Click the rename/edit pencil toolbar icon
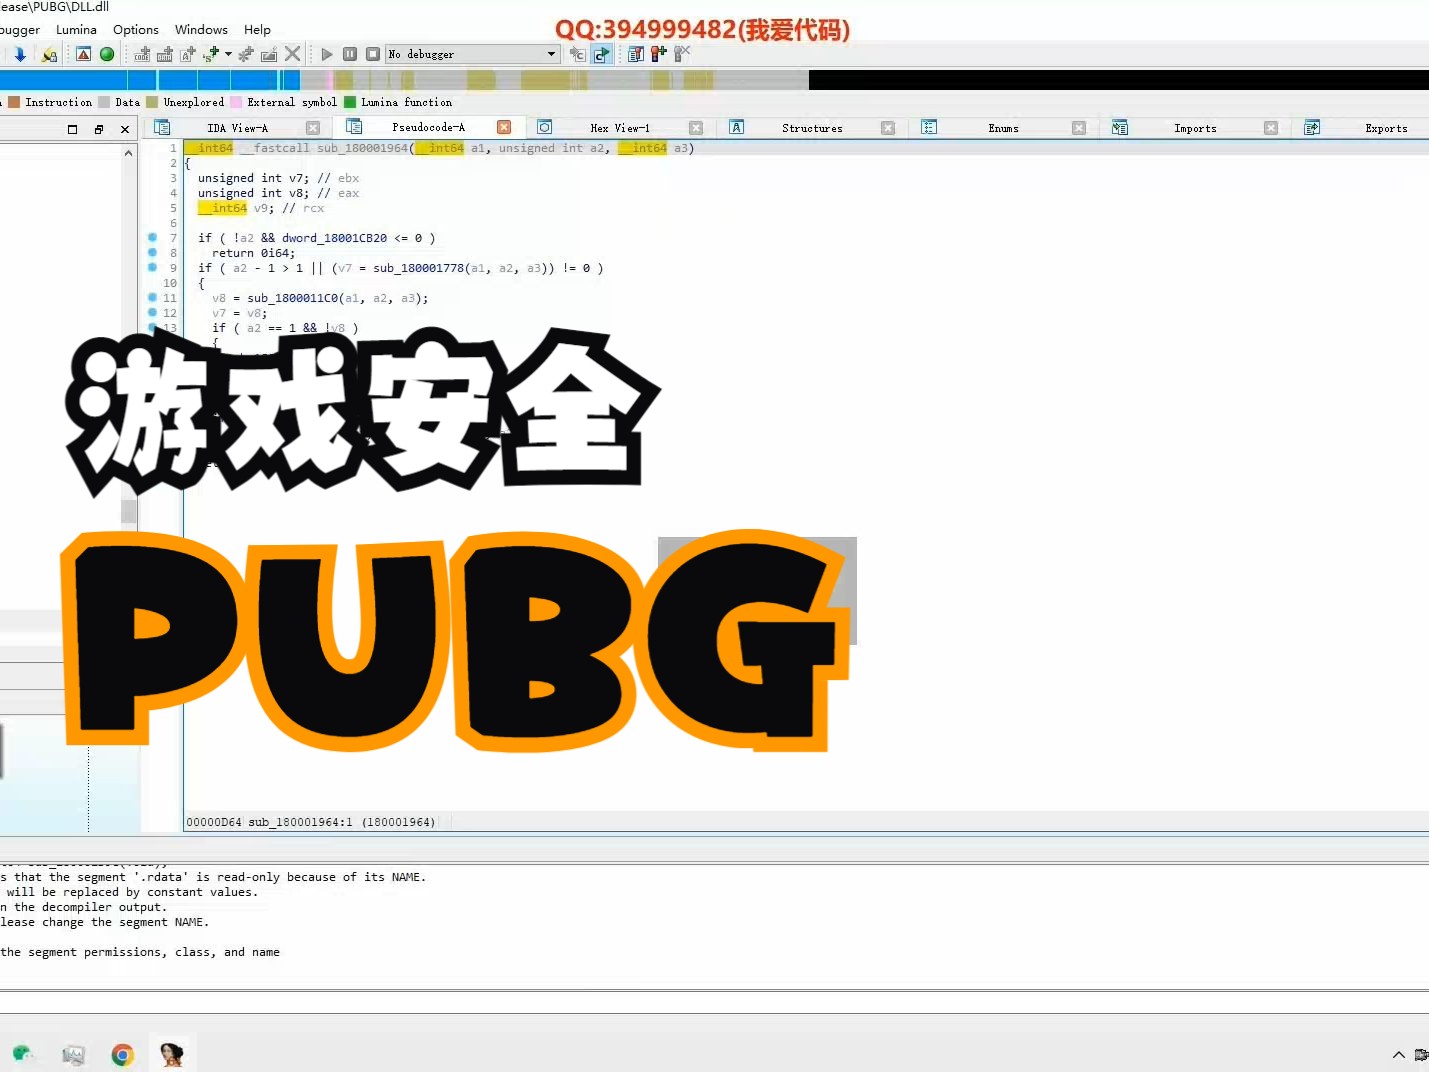Image resolution: width=1429 pixels, height=1072 pixels. point(269,54)
